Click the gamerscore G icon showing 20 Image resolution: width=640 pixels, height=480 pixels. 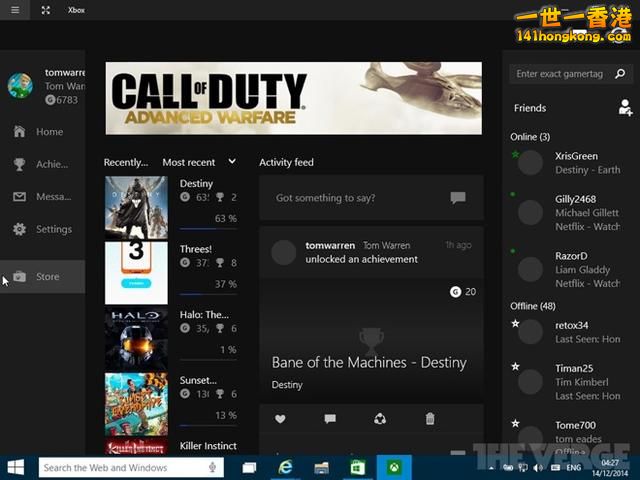coord(456,292)
